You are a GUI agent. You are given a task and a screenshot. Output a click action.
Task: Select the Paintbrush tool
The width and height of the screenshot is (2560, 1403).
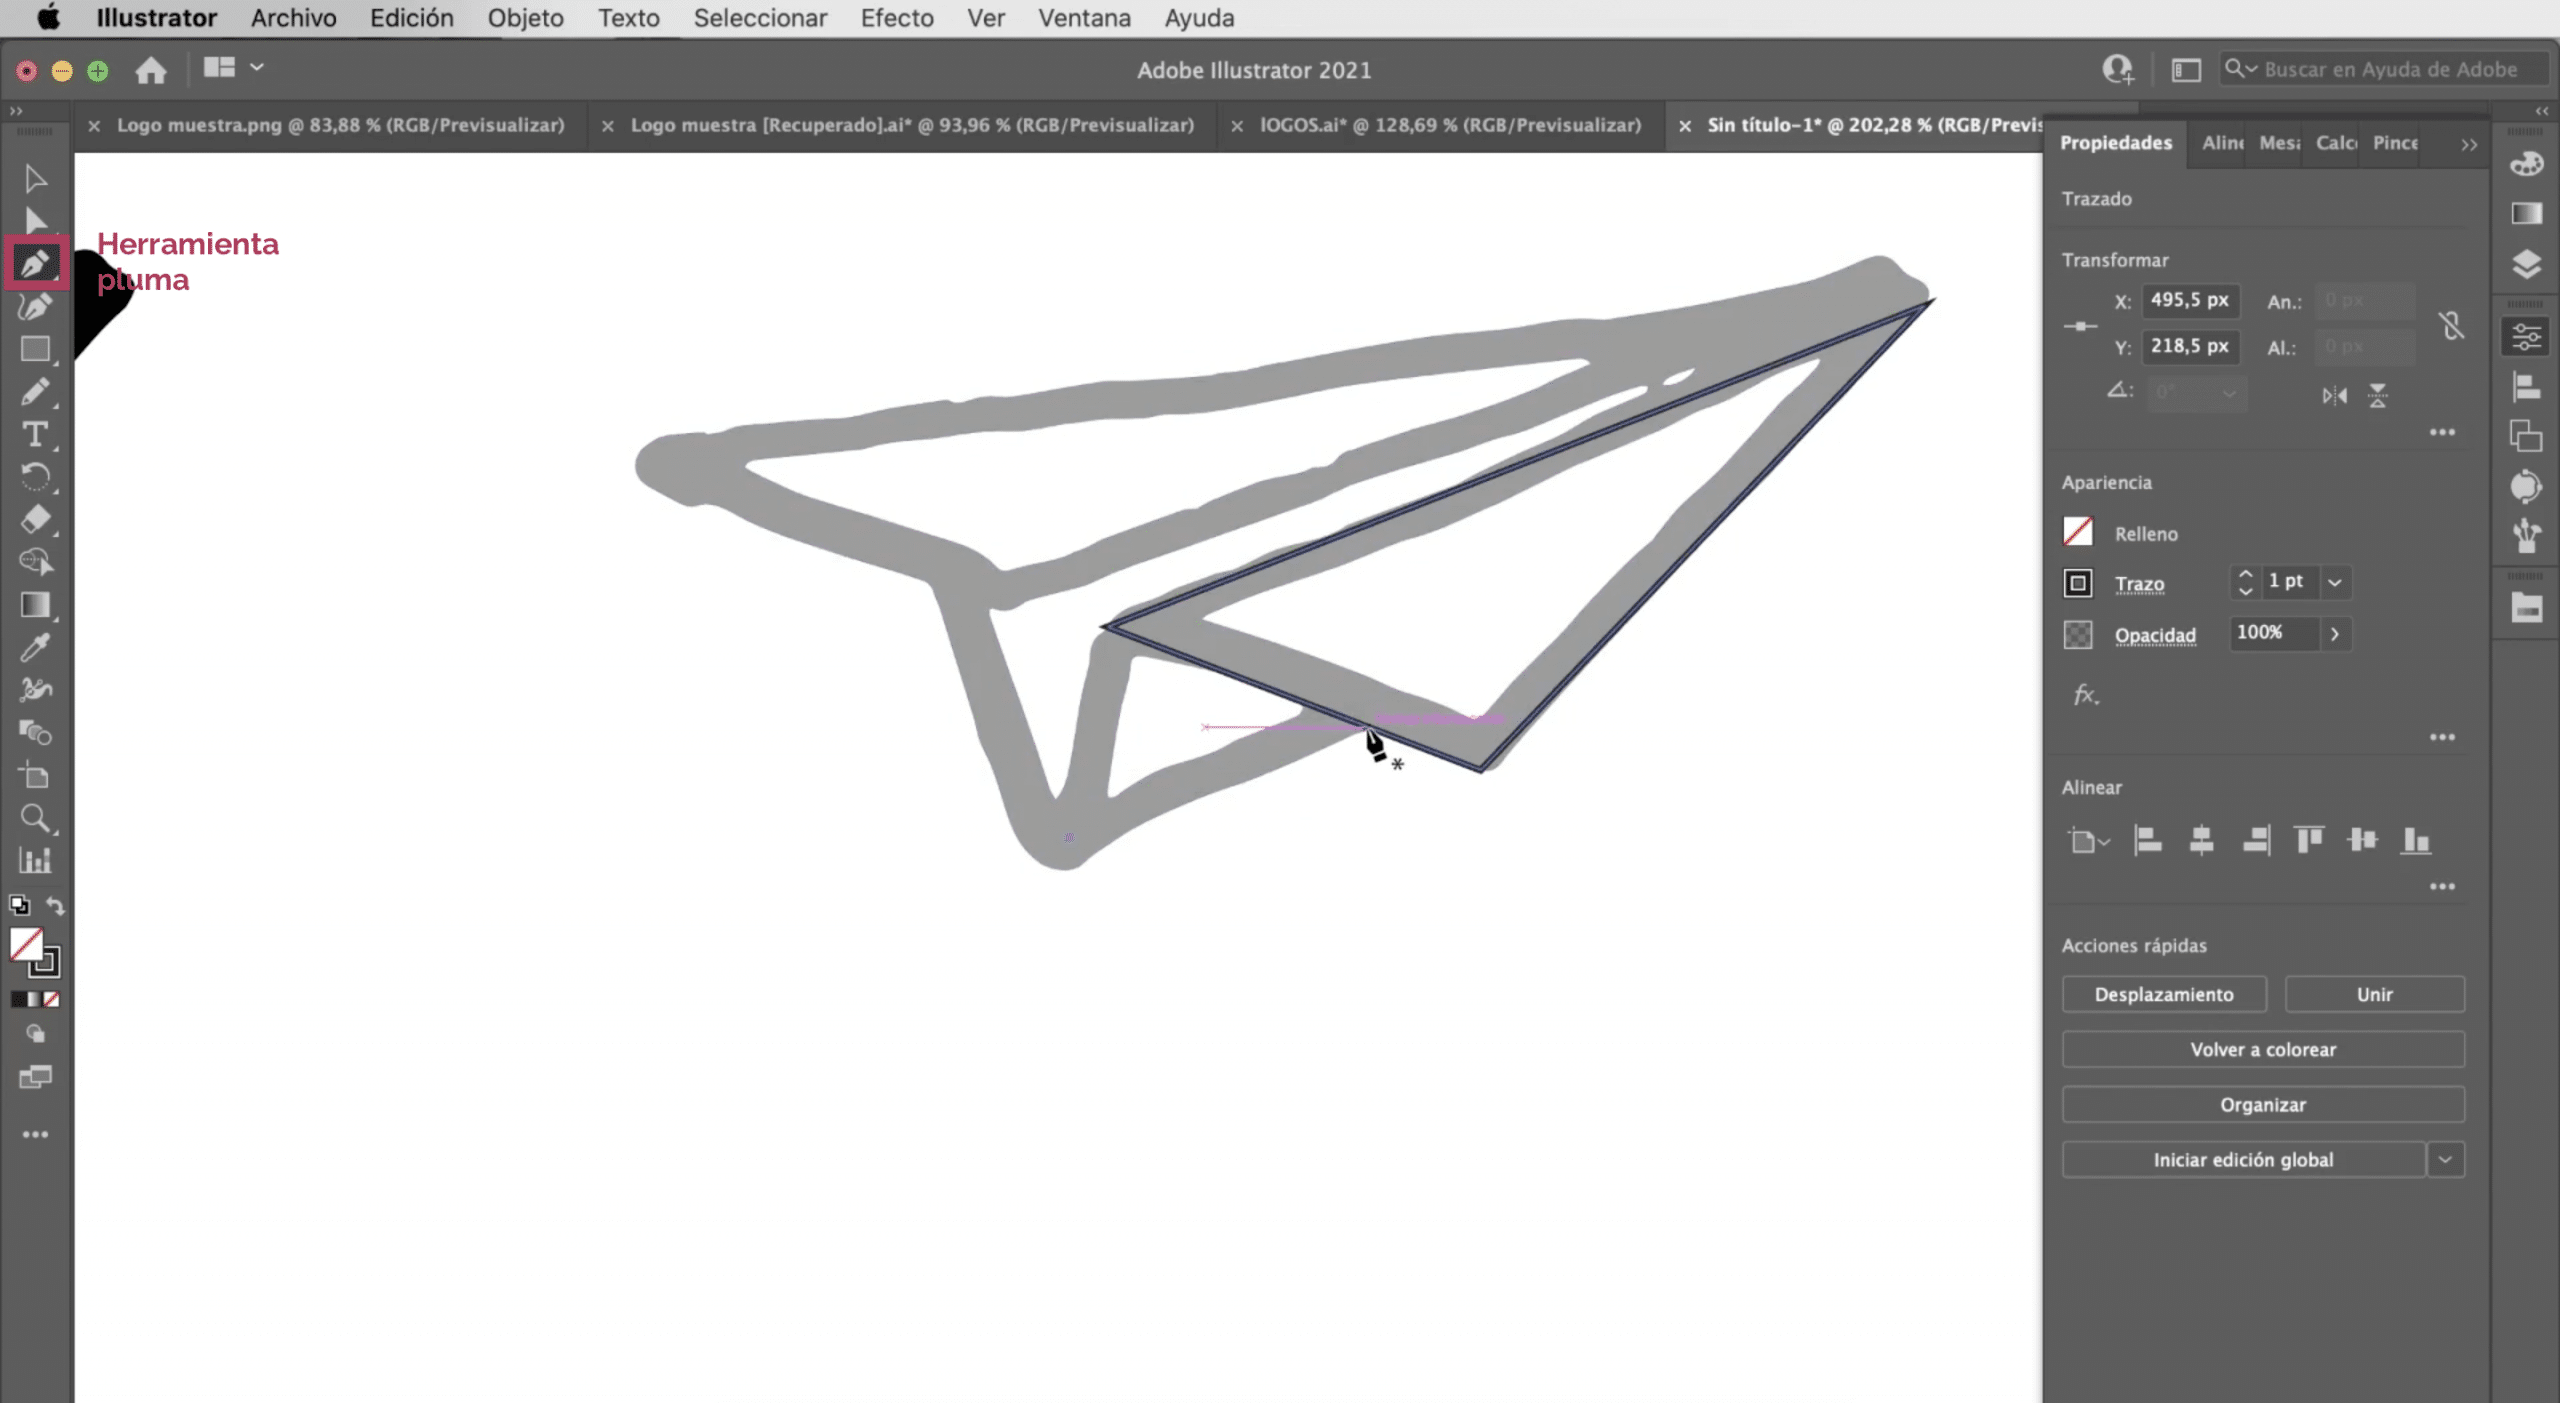tap(35, 391)
